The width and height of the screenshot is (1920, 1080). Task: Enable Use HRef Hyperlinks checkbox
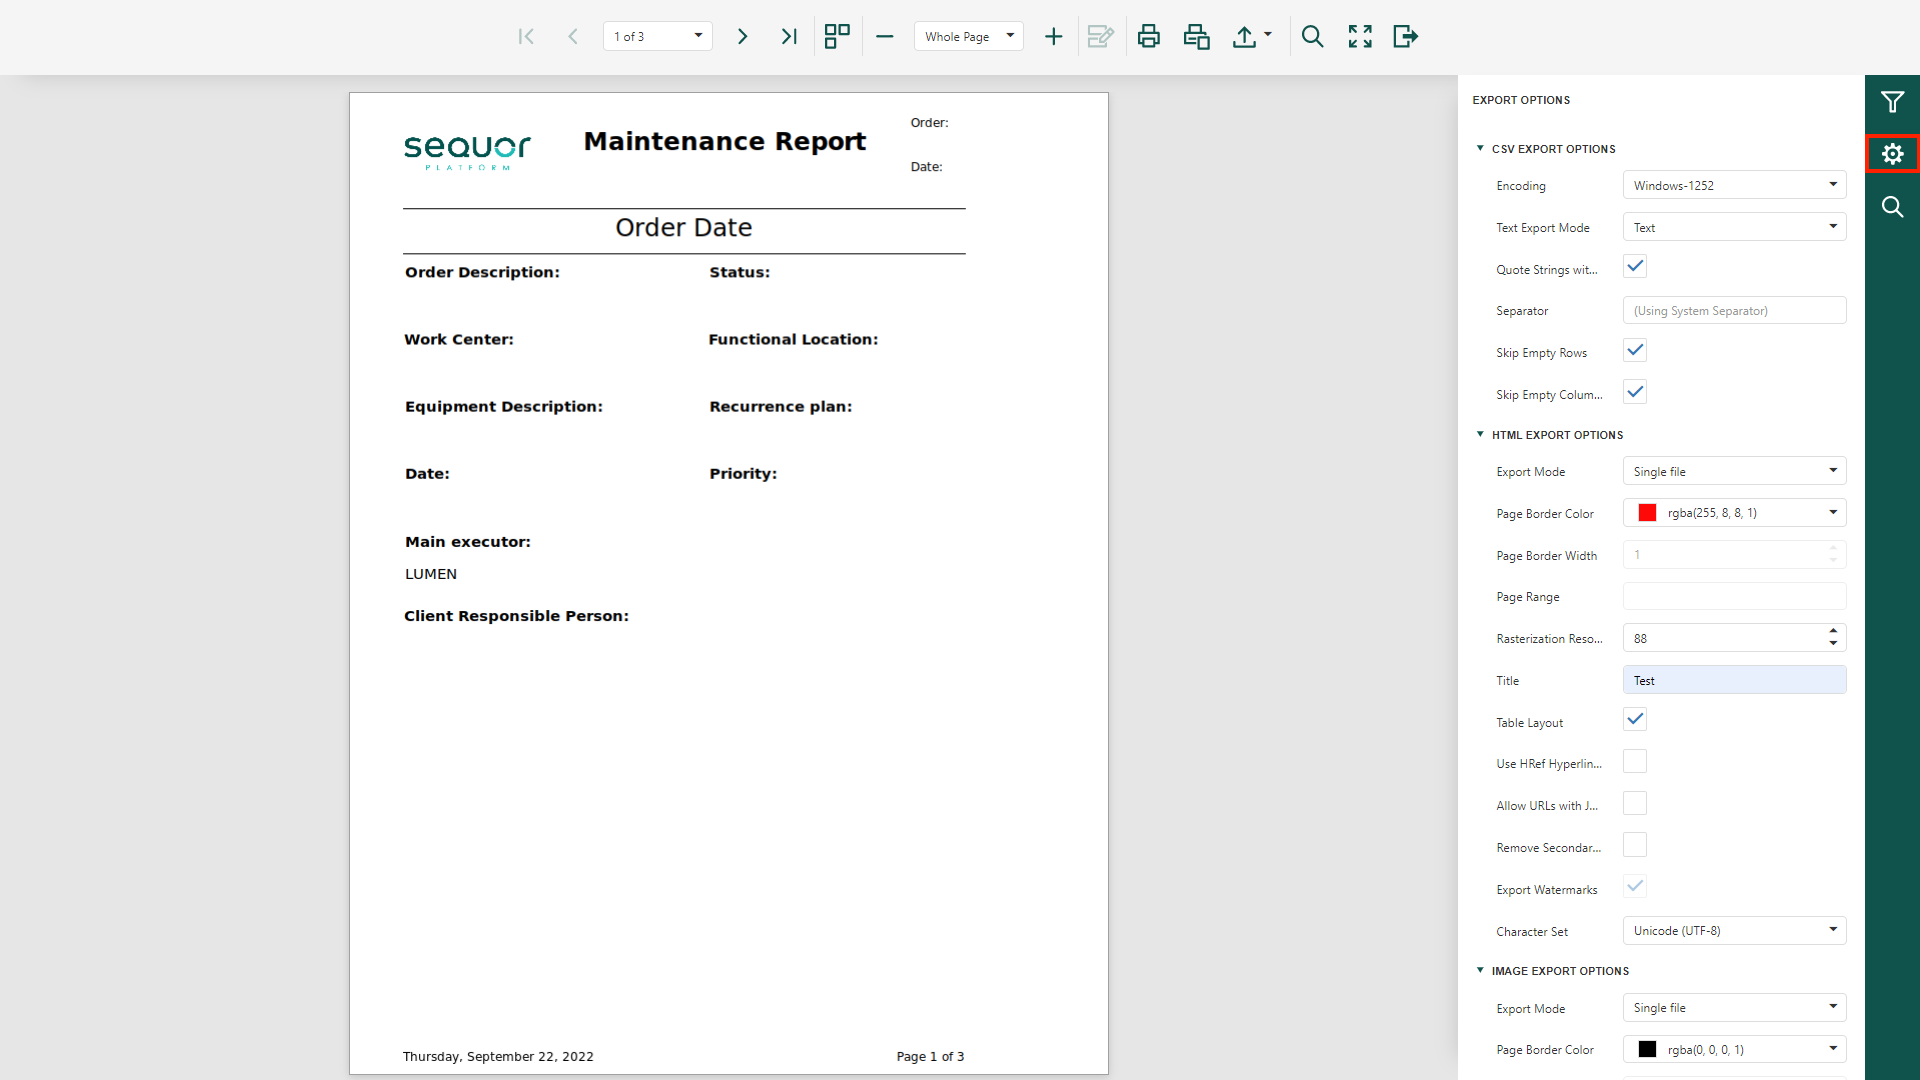(x=1635, y=762)
